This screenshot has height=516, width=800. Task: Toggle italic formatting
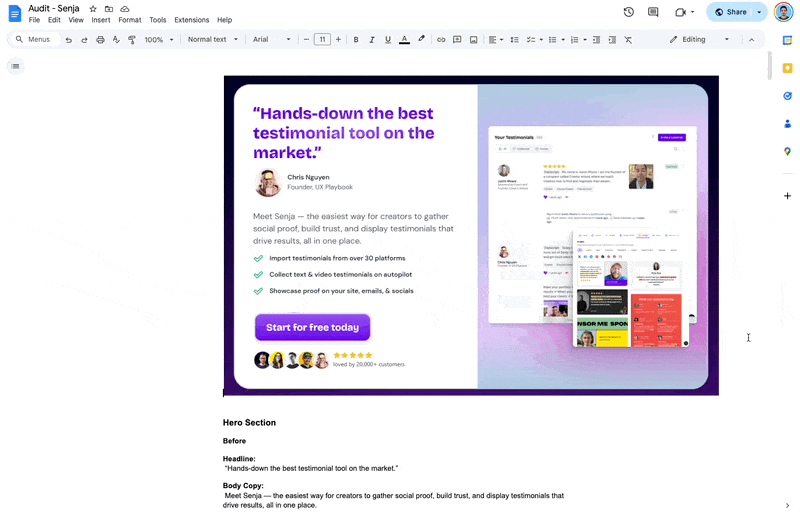point(371,39)
